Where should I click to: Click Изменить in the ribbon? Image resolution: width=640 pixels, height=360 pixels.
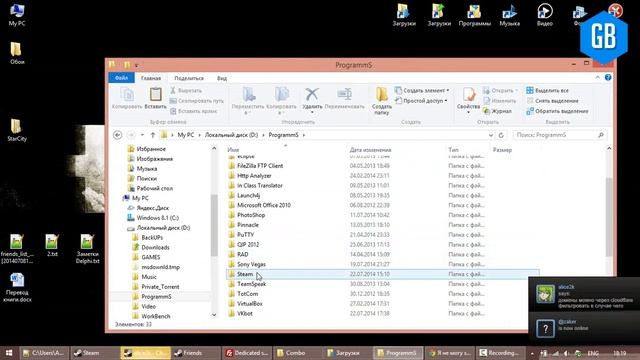tap(500, 101)
